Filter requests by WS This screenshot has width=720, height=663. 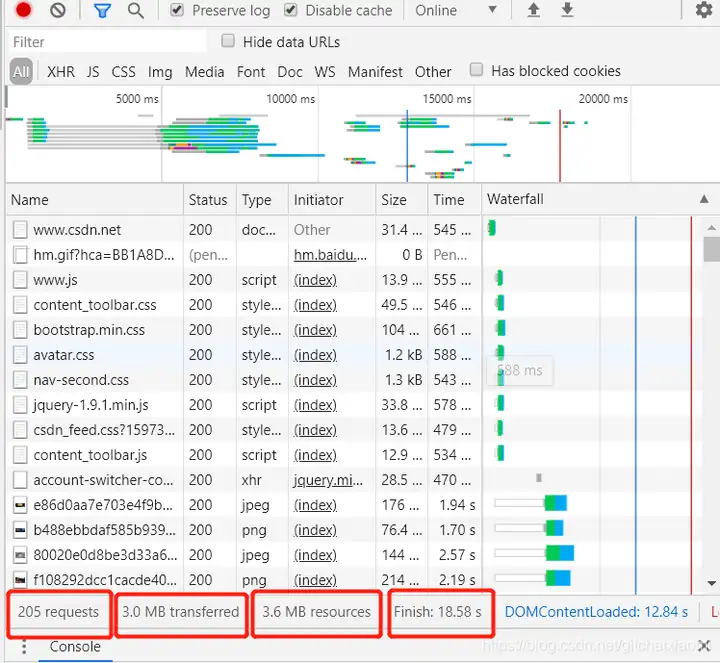[325, 72]
